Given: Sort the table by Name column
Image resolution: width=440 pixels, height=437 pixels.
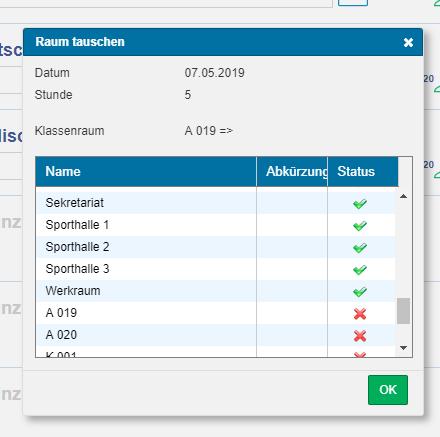Looking at the screenshot, I should point(146,172).
